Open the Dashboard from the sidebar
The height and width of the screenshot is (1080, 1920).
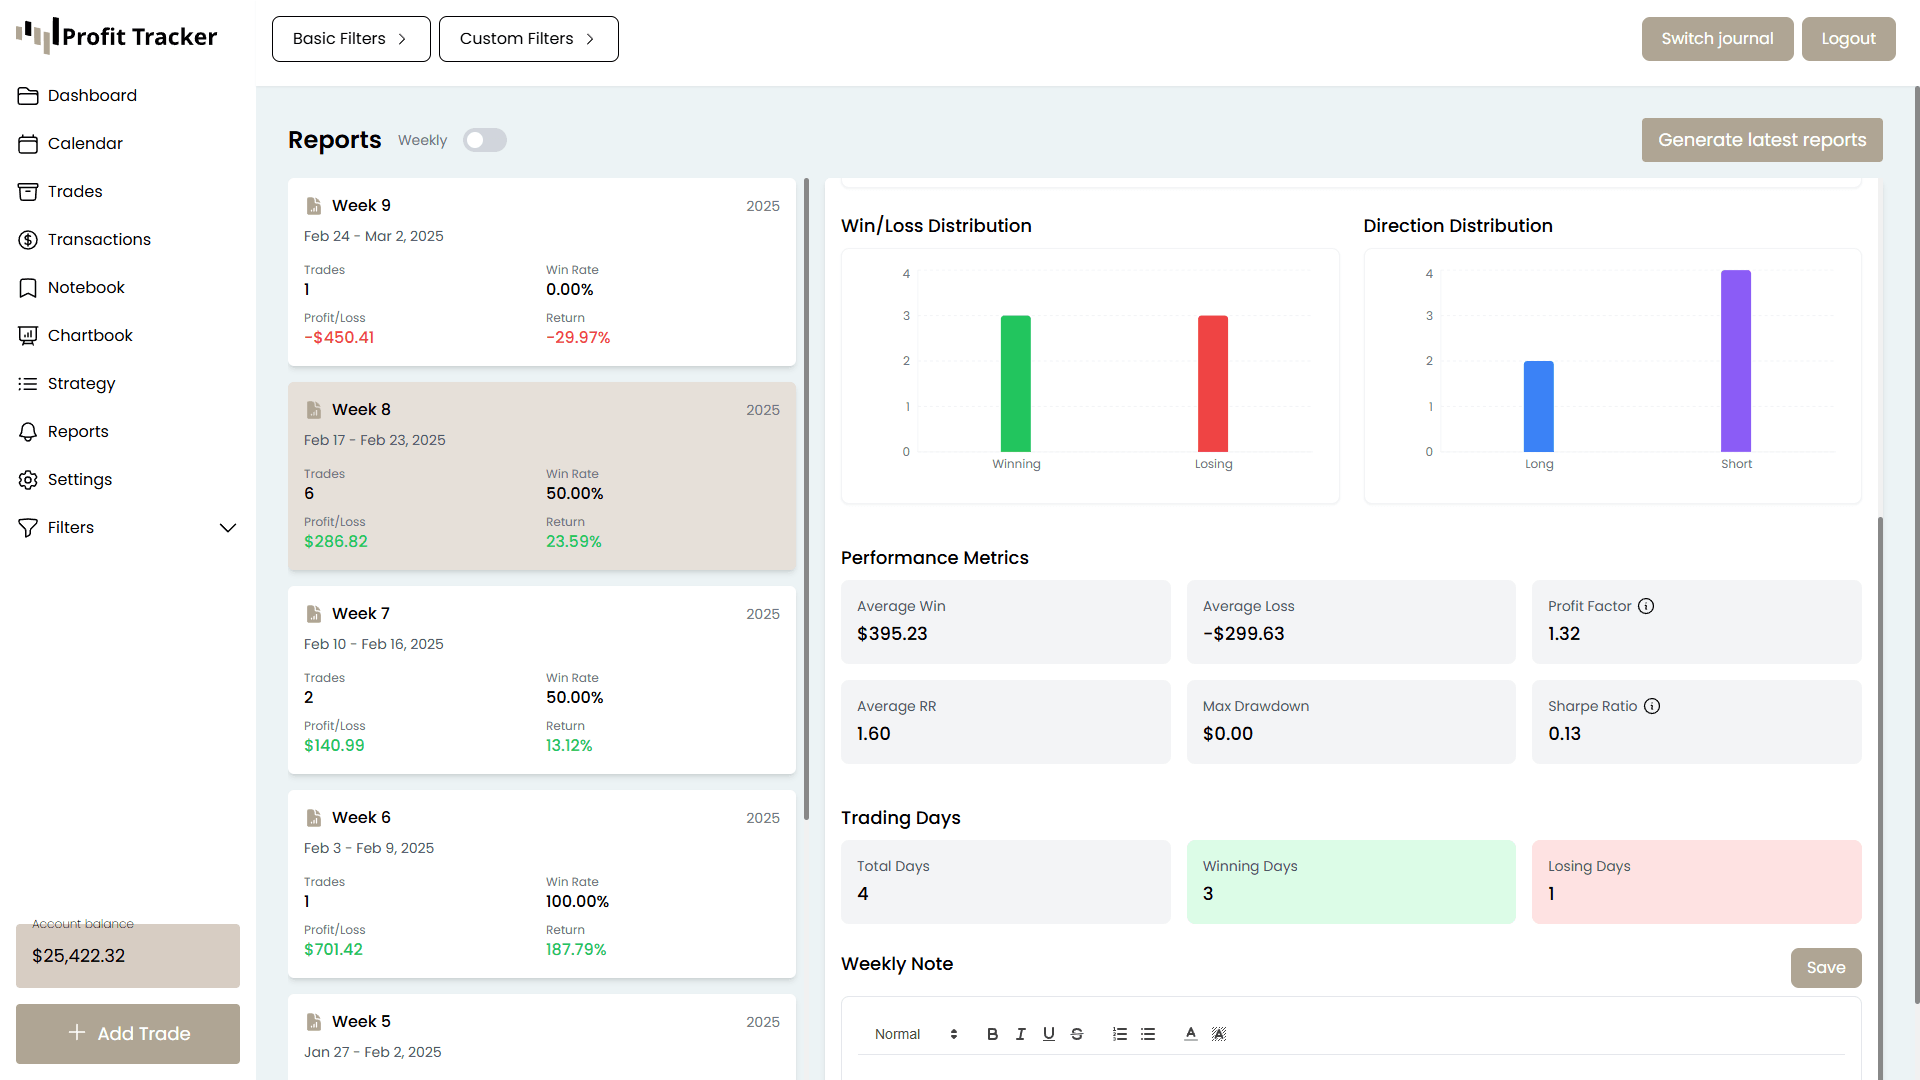[x=91, y=95]
